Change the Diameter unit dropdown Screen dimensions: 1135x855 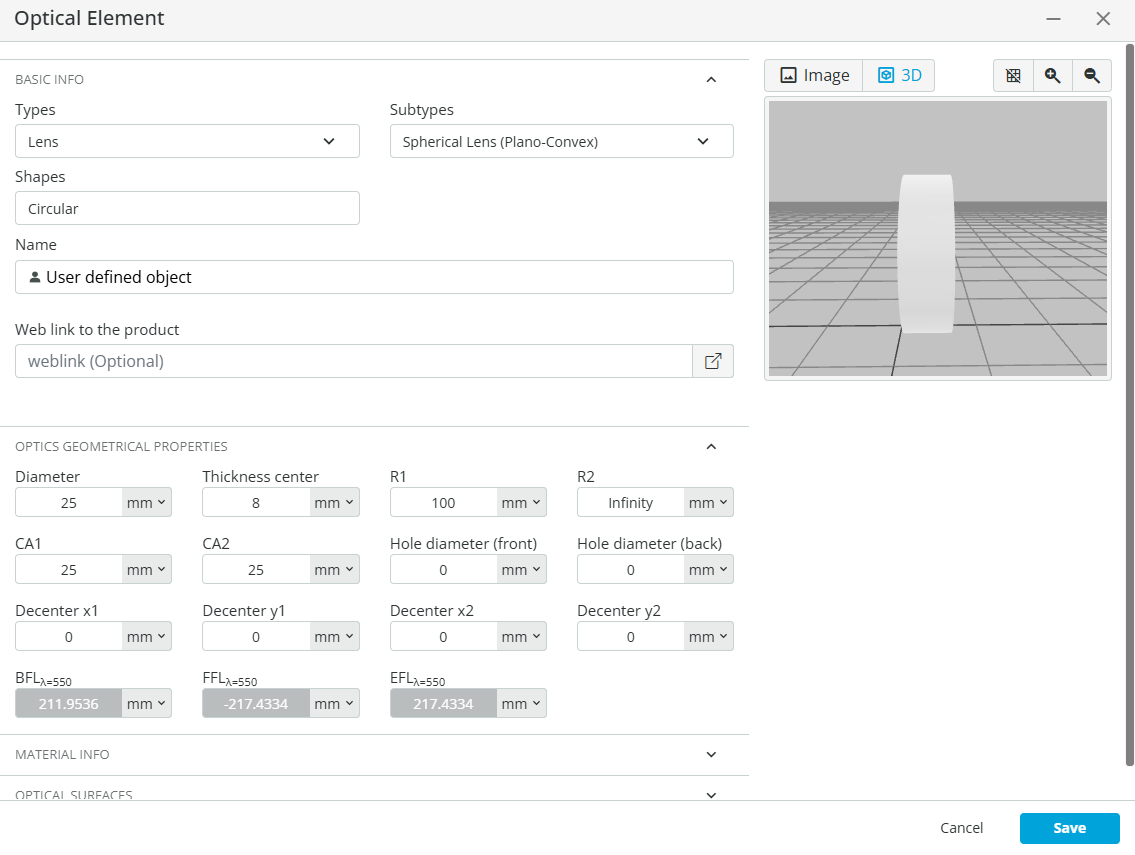[147, 502]
